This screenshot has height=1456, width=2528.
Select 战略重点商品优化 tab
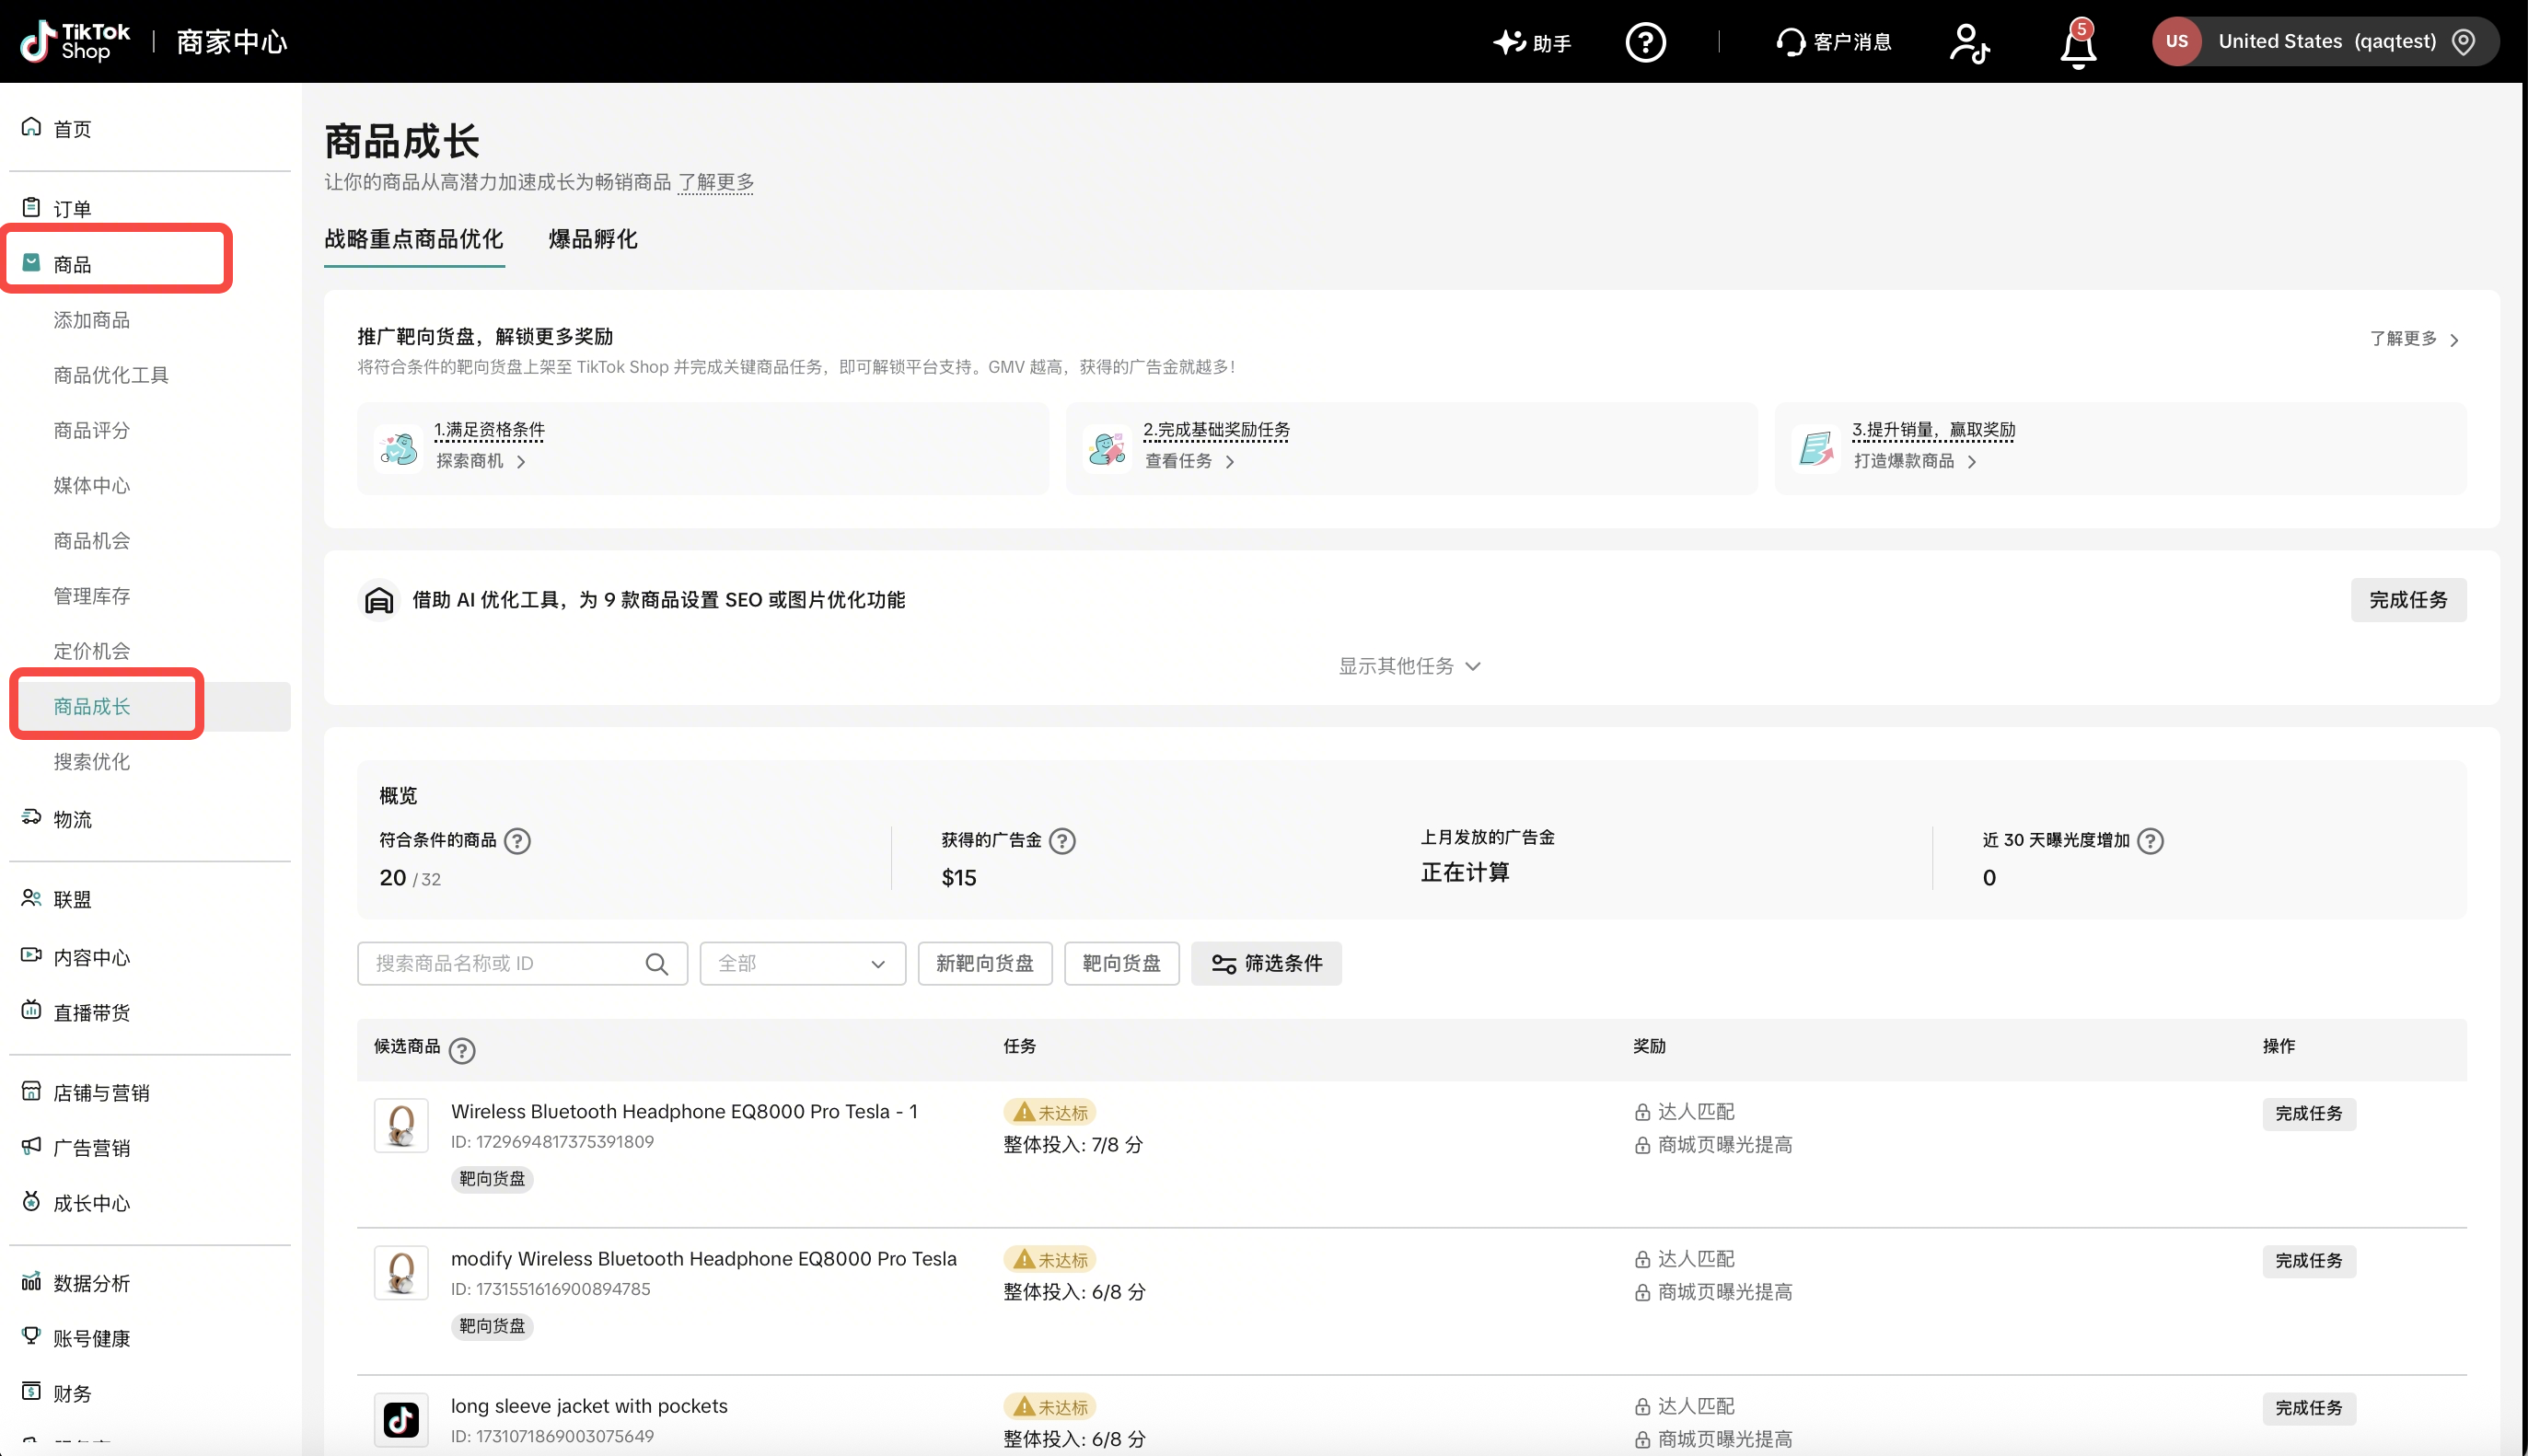coord(413,239)
